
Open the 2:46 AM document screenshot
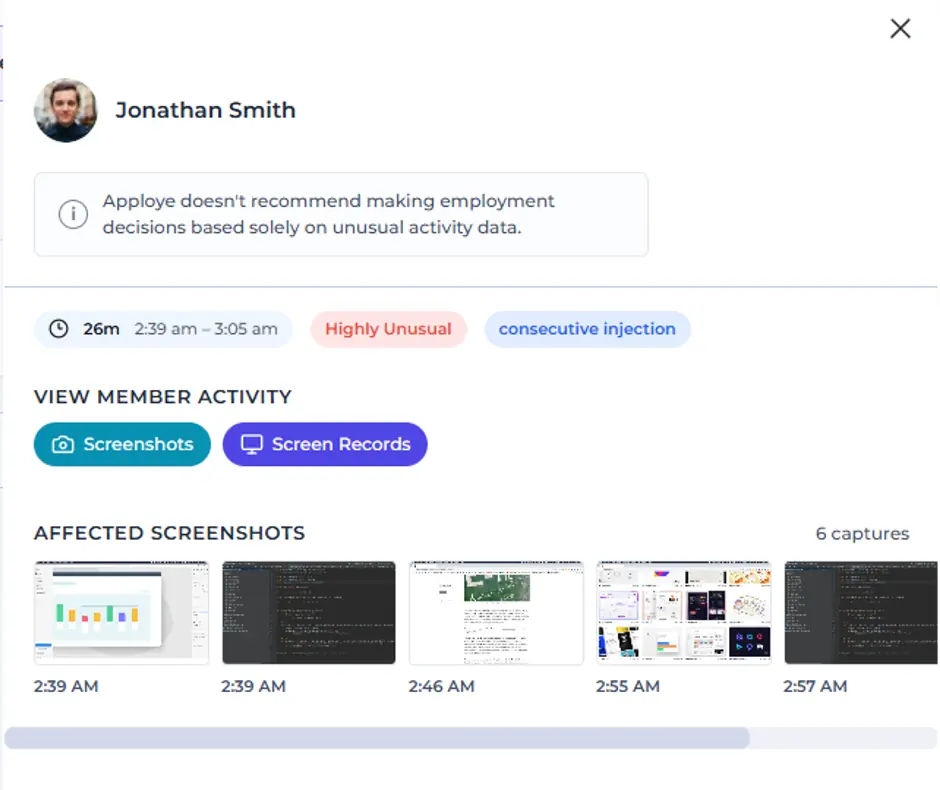[x=496, y=613]
